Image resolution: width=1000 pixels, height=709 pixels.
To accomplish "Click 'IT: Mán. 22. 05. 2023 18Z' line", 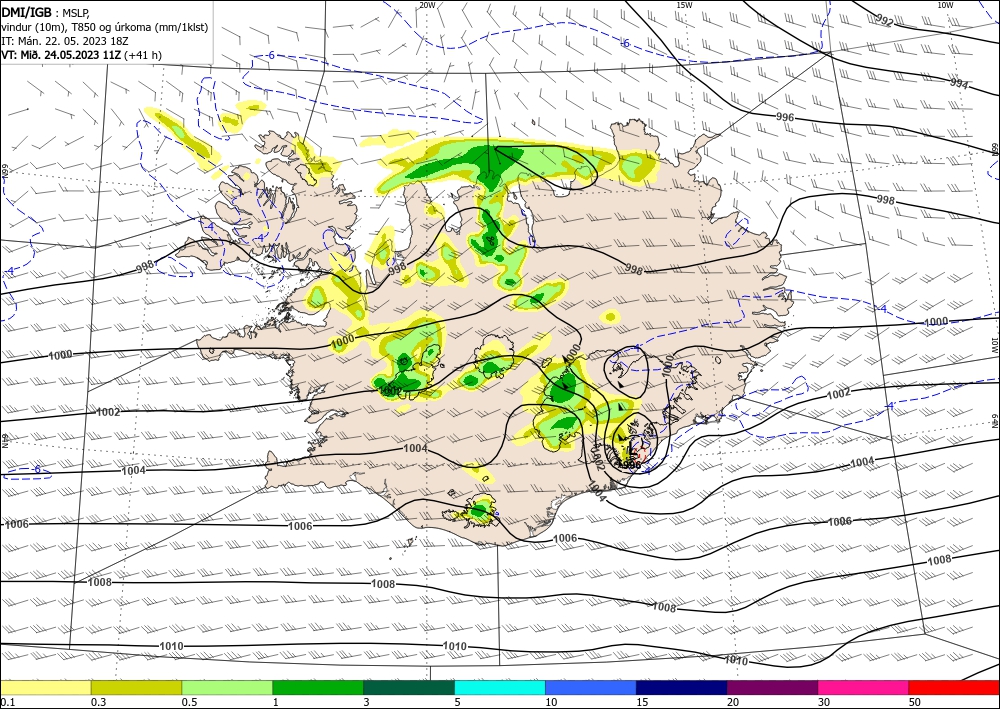I will (66, 41).
